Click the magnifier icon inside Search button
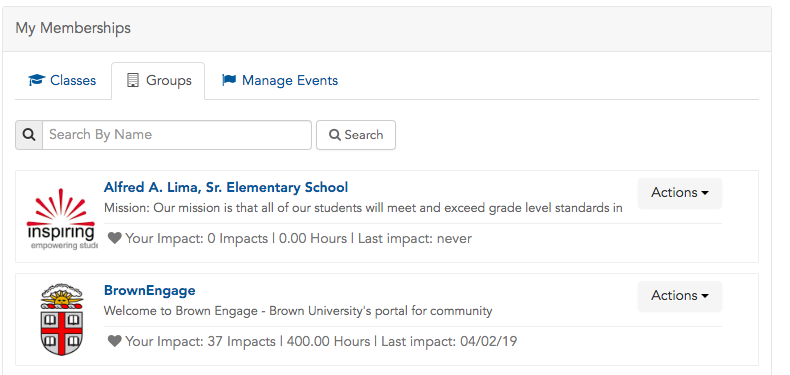The height and width of the screenshot is (375, 790). pyautogui.click(x=335, y=135)
